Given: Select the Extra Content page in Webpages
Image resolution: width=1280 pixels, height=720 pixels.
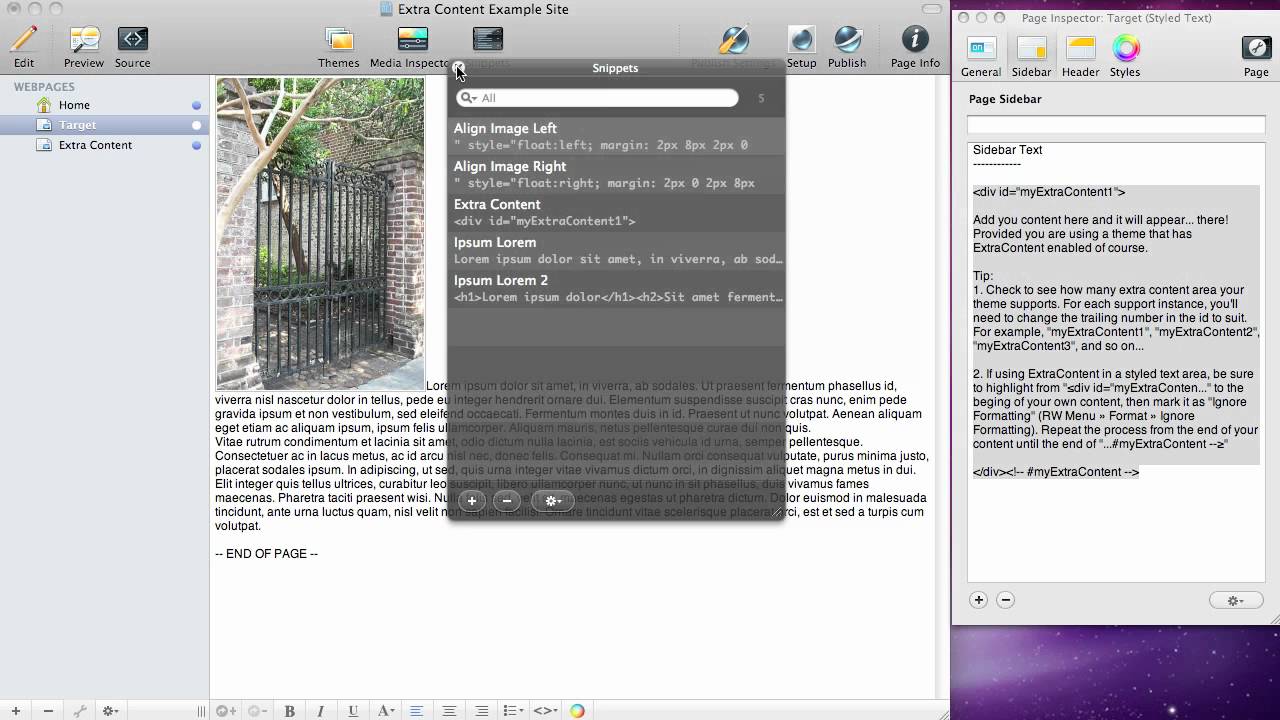Looking at the screenshot, I should click(104, 145).
